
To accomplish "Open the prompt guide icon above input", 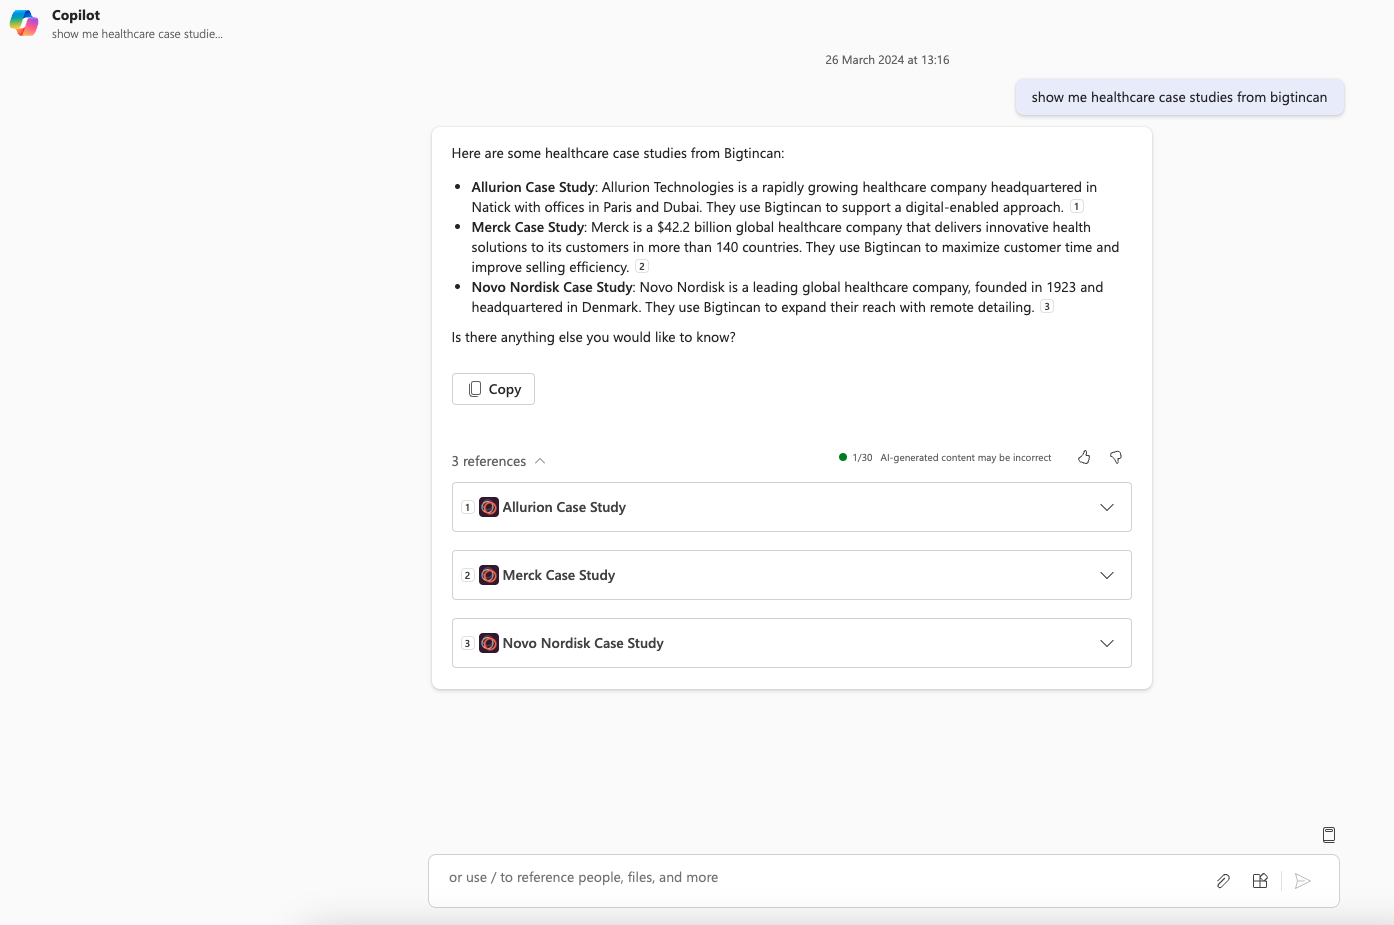I will [1329, 835].
